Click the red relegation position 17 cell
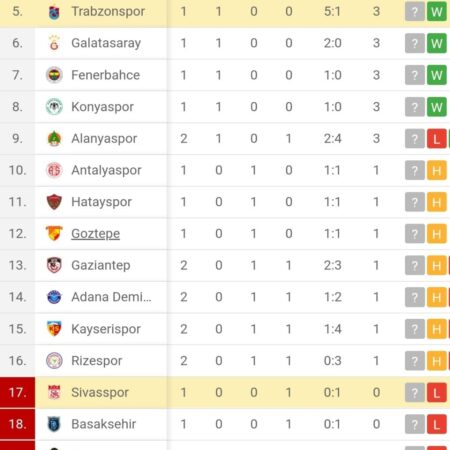The height and width of the screenshot is (450, 450). [x=17, y=392]
